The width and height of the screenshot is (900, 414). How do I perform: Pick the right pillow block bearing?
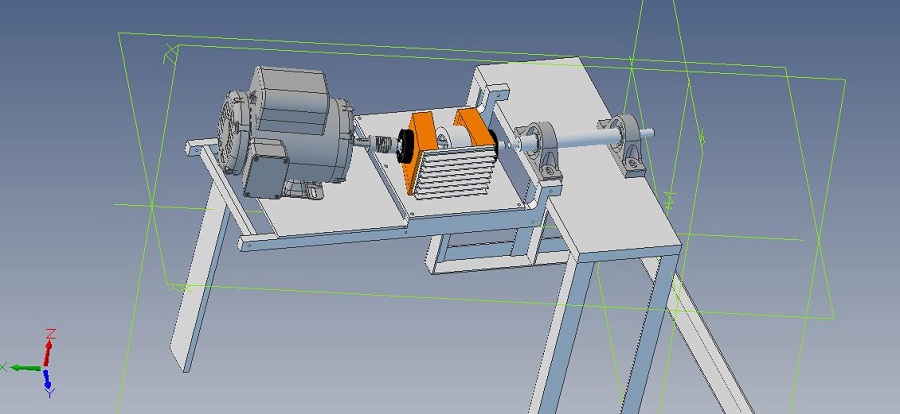point(626,143)
